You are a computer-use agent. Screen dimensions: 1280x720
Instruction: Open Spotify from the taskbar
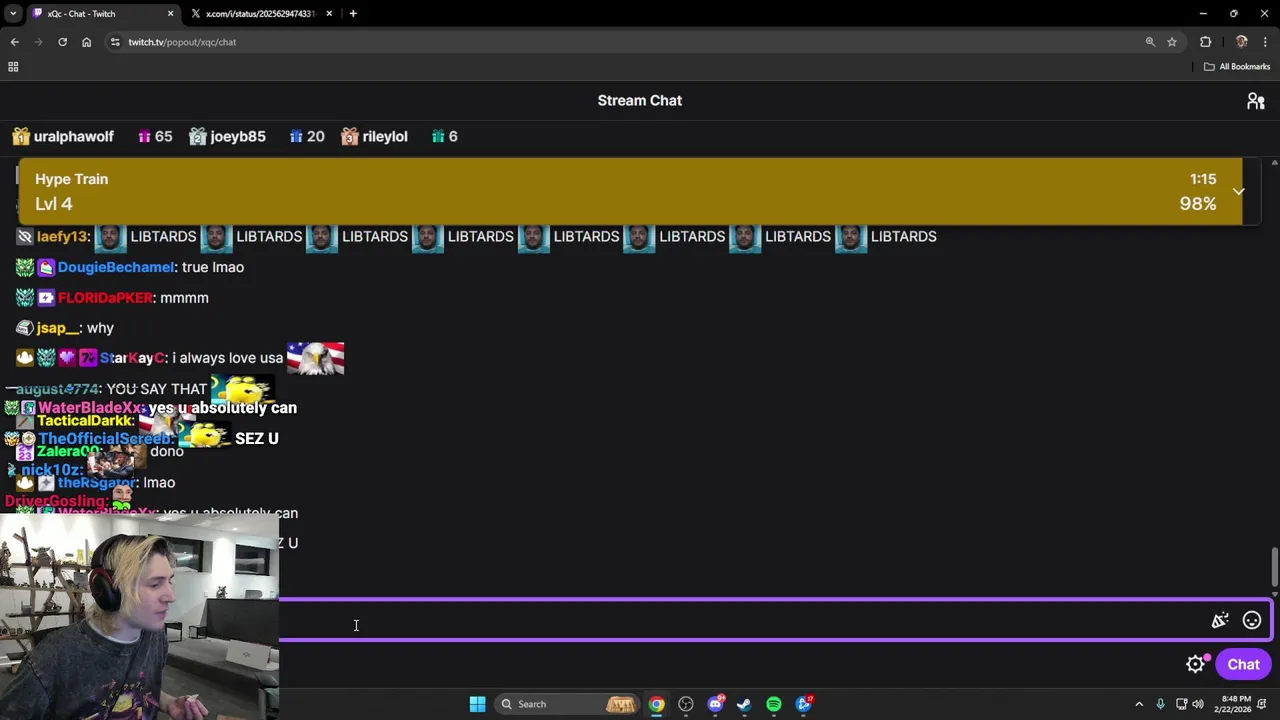click(774, 704)
